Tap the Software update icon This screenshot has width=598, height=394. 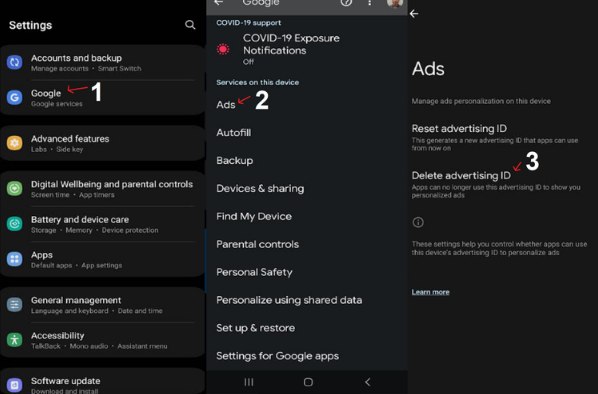(x=14, y=385)
